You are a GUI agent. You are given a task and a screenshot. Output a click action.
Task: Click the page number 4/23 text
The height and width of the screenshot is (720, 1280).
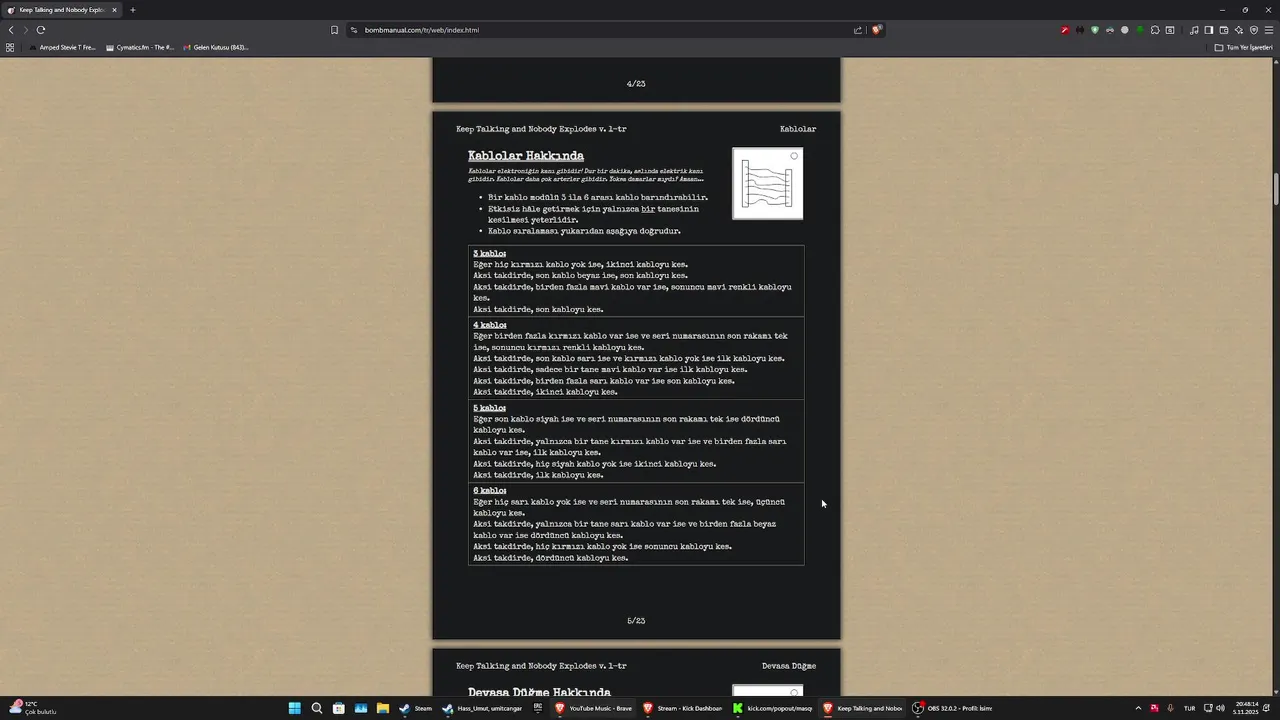[x=636, y=84]
